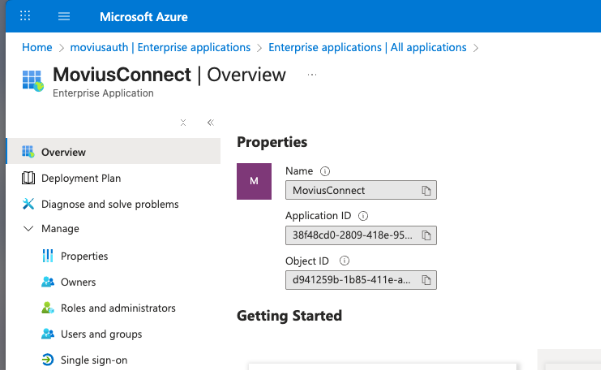Image resolution: width=601 pixels, height=370 pixels.
Task: Show Application ID info tooltip
Action: point(363,216)
